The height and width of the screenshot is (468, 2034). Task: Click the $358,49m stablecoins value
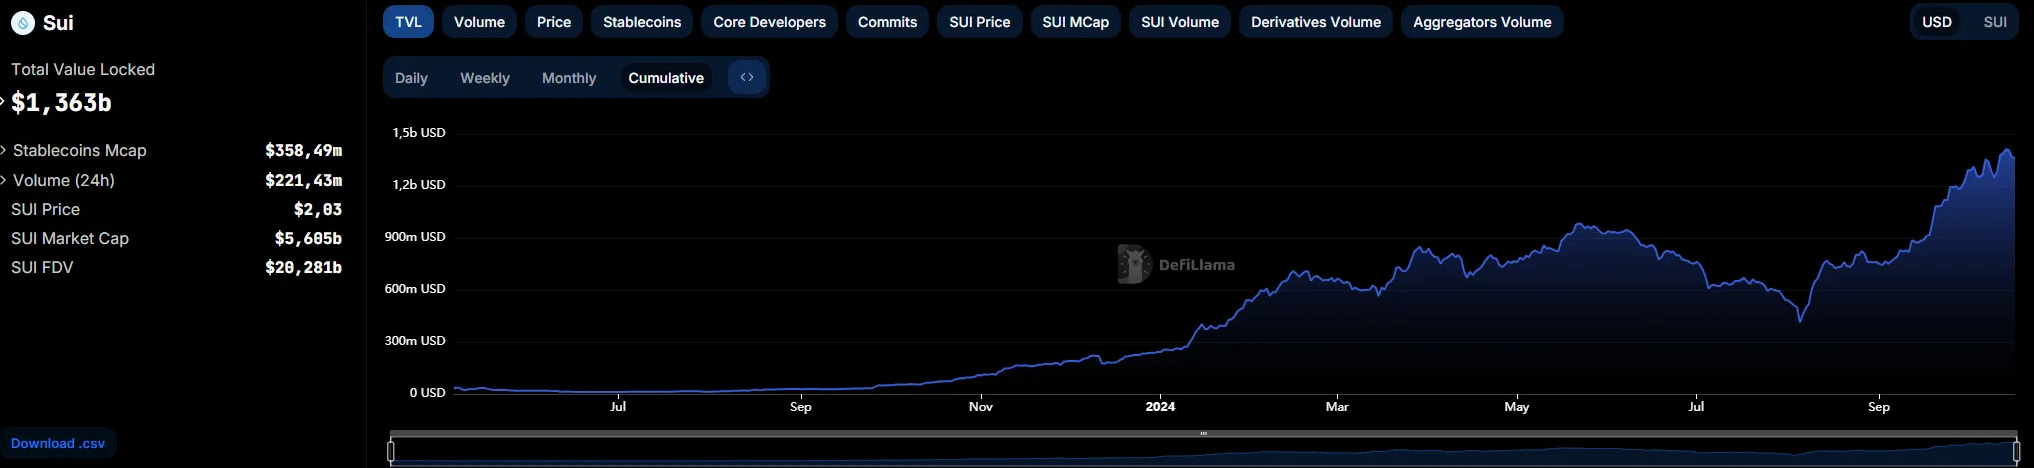pyautogui.click(x=303, y=150)
